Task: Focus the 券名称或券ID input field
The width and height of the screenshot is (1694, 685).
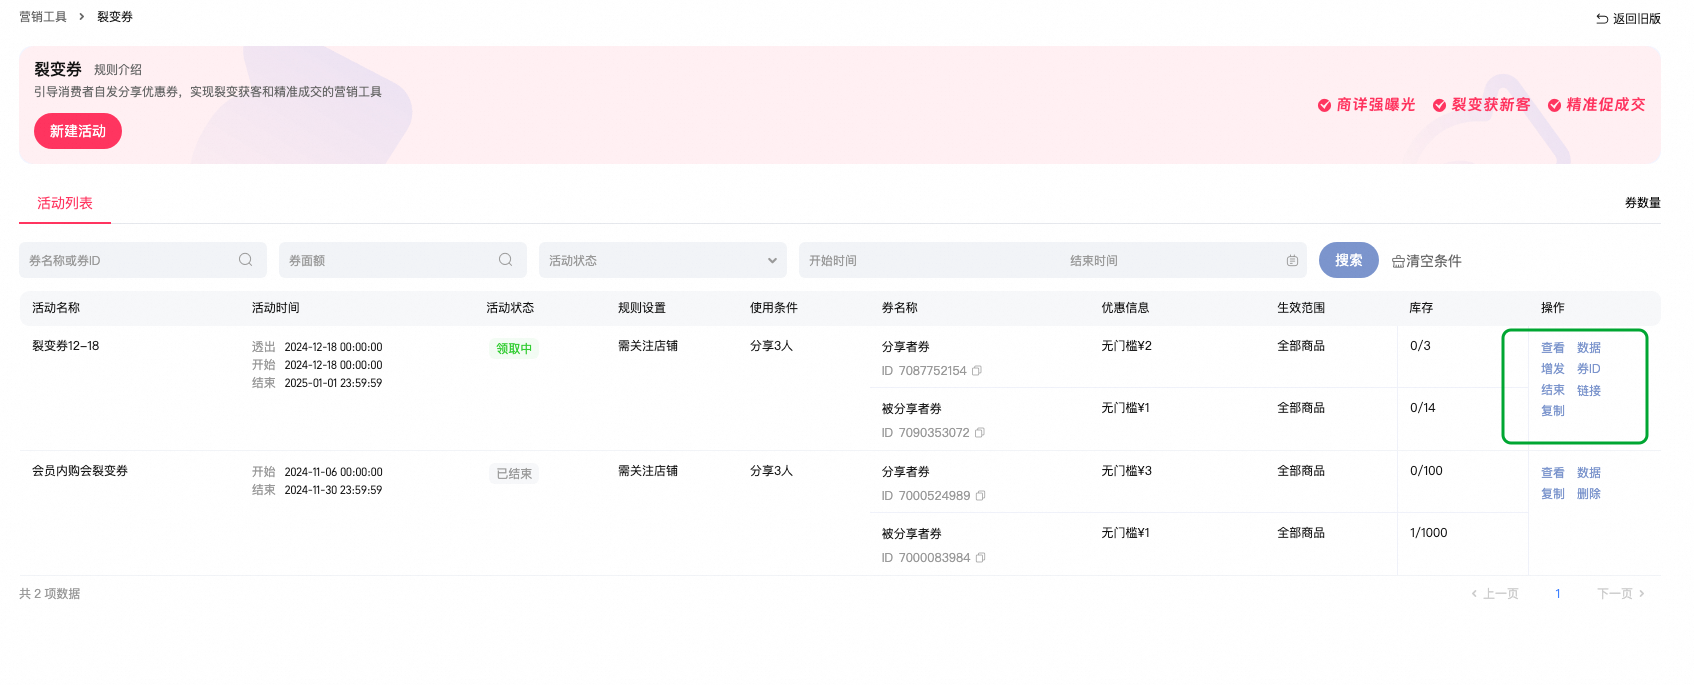Action: [143, 260]
